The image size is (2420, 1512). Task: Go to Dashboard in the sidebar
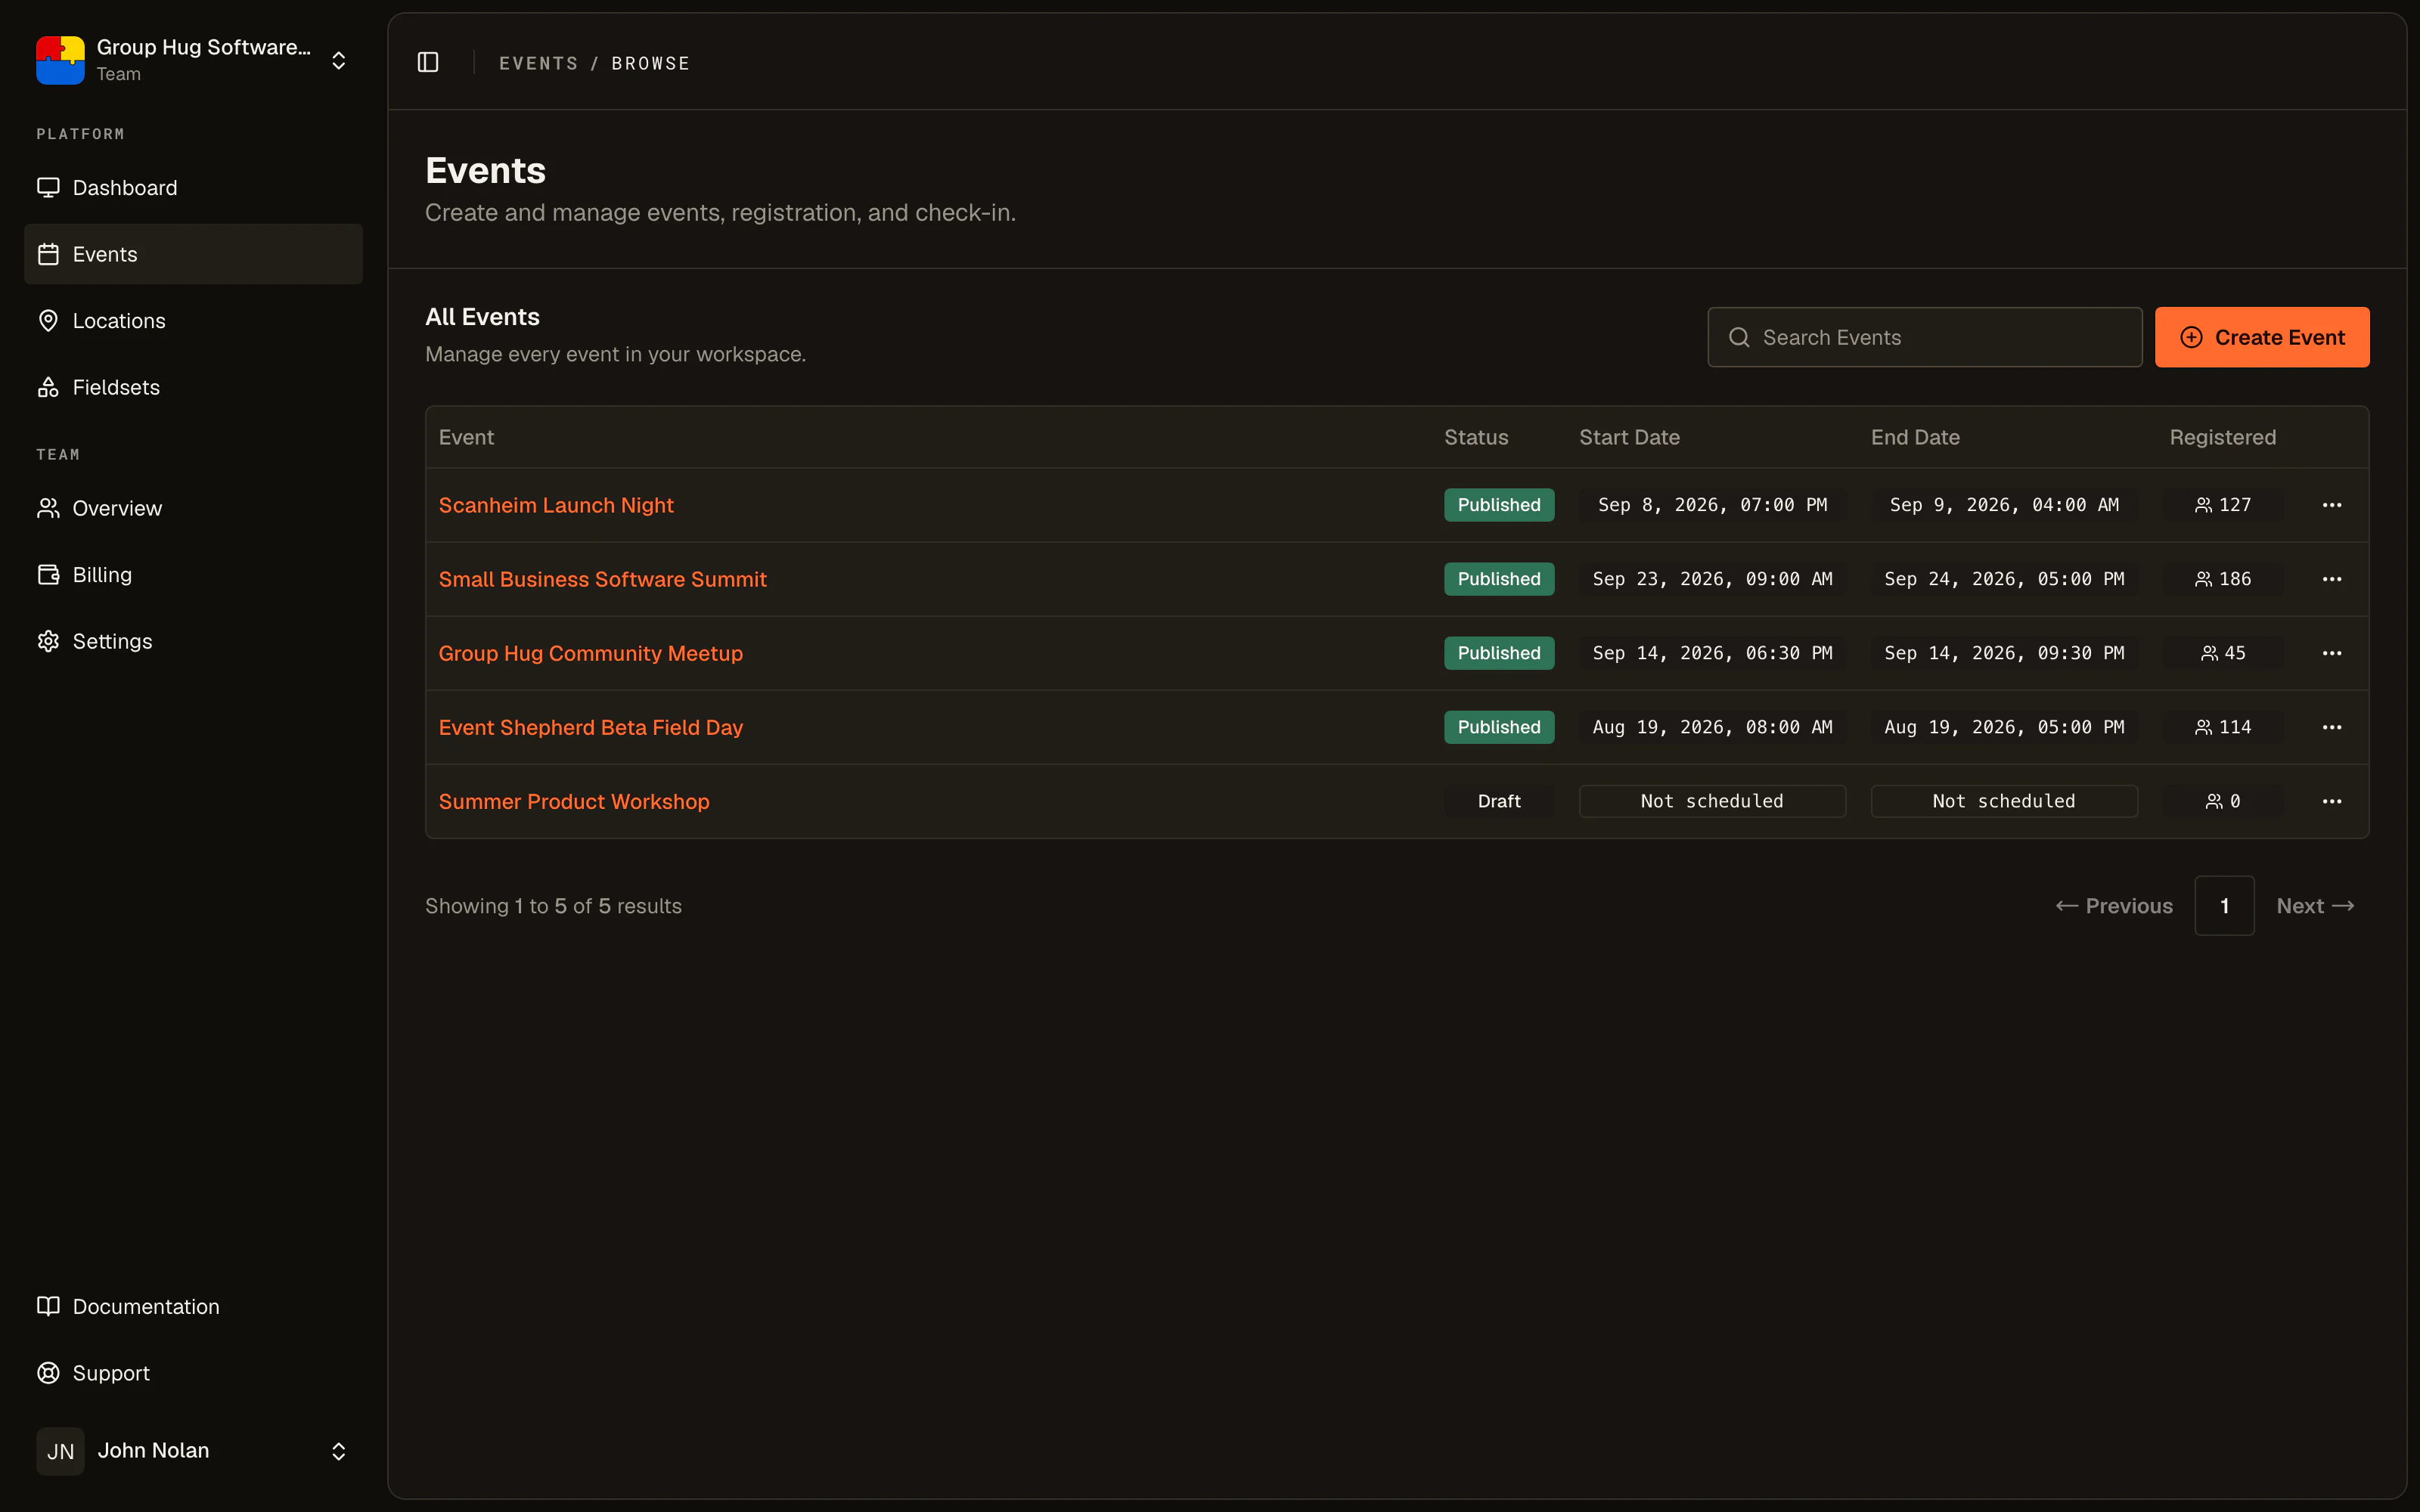tap(193, 188)
